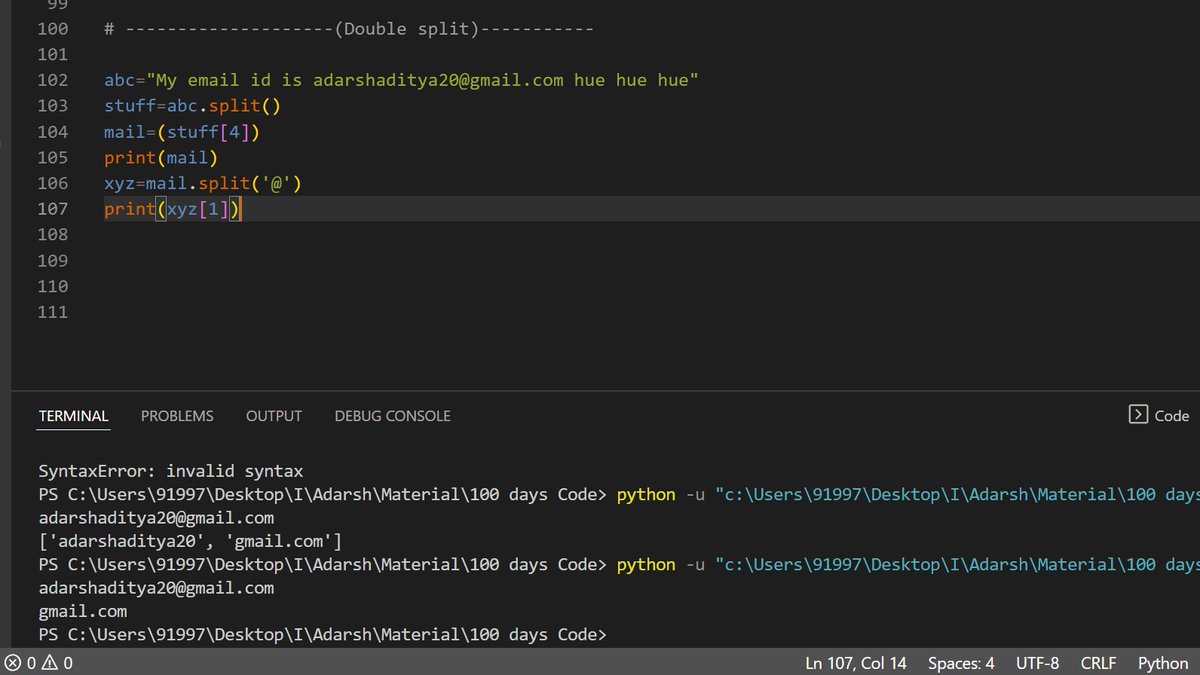Change end of line sequence CRLF
Screen dimensions: 1200x675
pyautogui.click(x=1099, y=663)
